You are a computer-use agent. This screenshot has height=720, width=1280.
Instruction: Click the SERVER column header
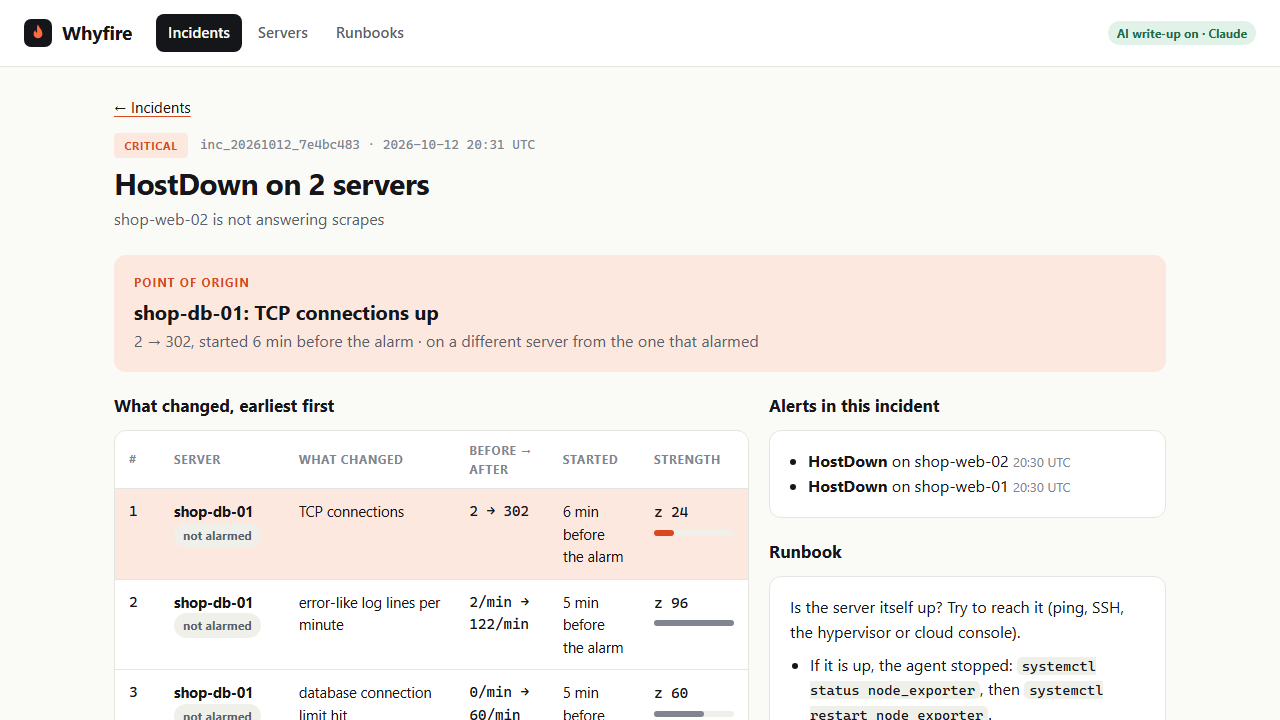[x=197, y=460]
